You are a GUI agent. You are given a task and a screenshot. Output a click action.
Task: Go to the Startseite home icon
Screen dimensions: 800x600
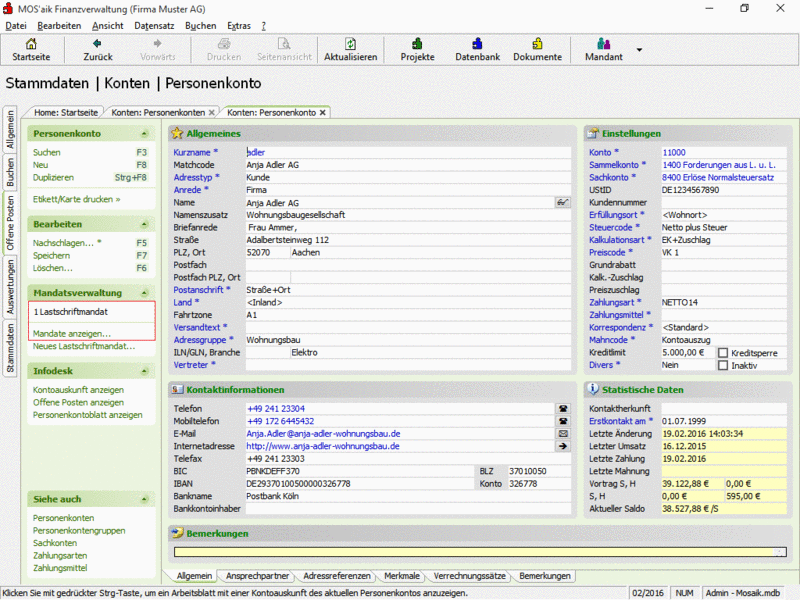[31, 44]
